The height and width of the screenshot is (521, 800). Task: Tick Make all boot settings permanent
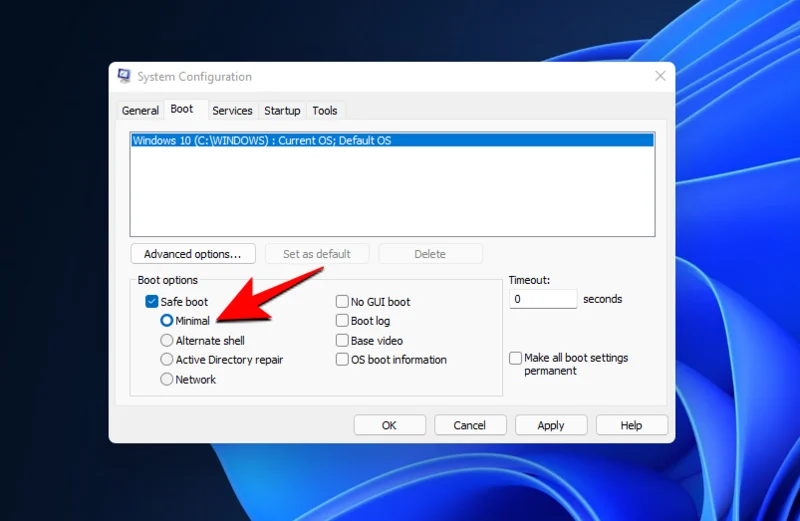(x=515, y=358)
